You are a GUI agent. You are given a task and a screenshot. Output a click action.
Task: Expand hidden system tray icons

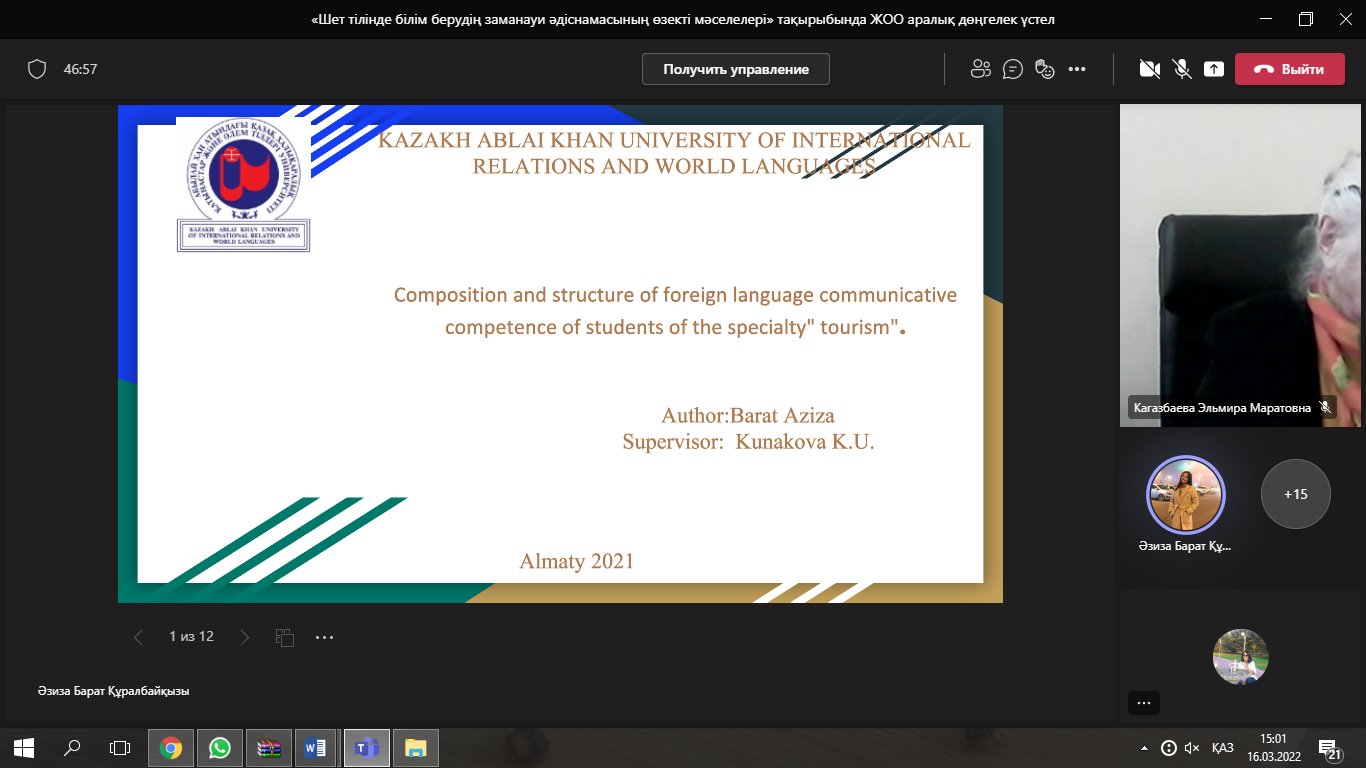1144,748
